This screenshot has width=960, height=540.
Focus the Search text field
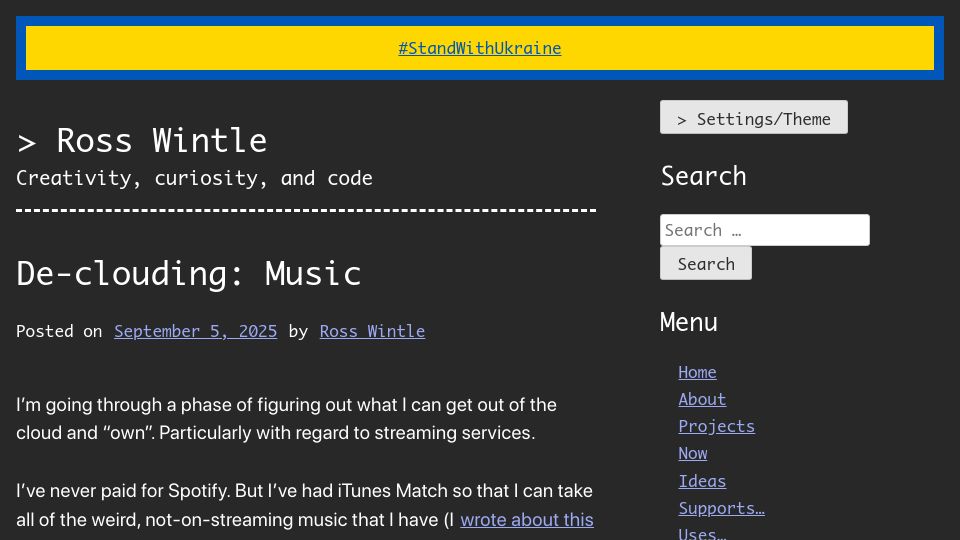pyautogui.click(x=765, y=230)
